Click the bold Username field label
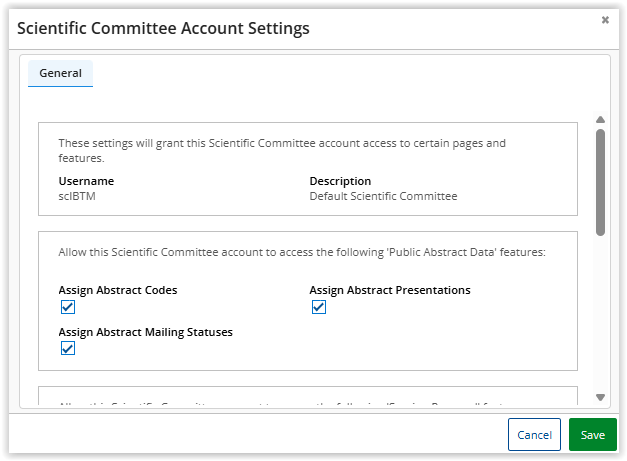This screenshot has width=627, height=461. [86, 181]
